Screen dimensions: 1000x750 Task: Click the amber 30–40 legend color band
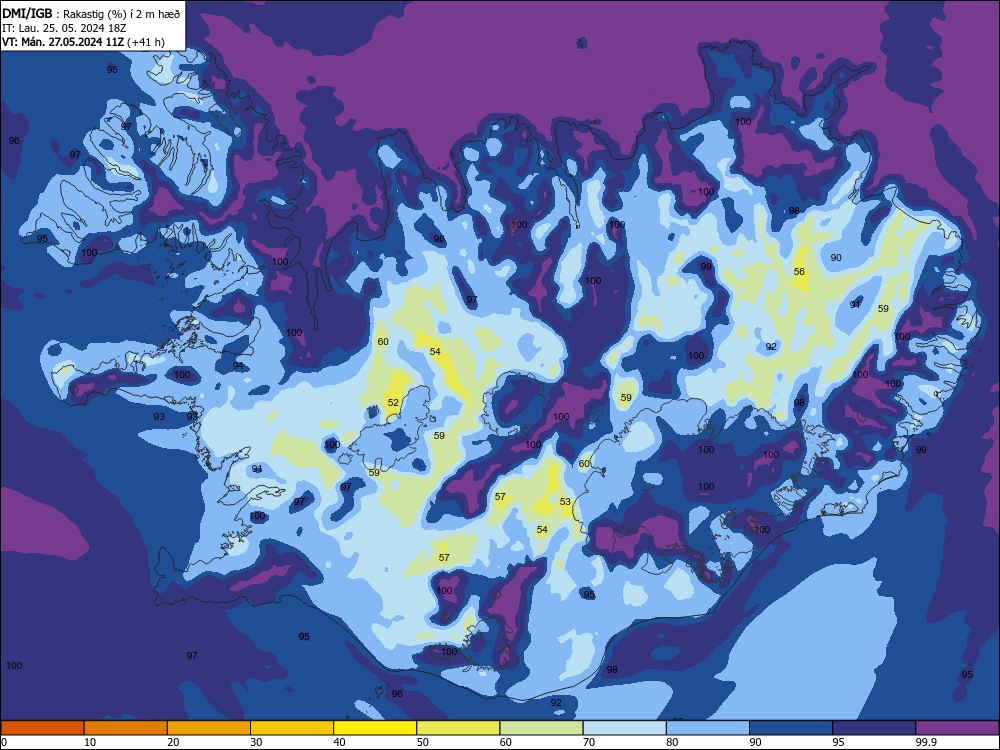point(292,728)
